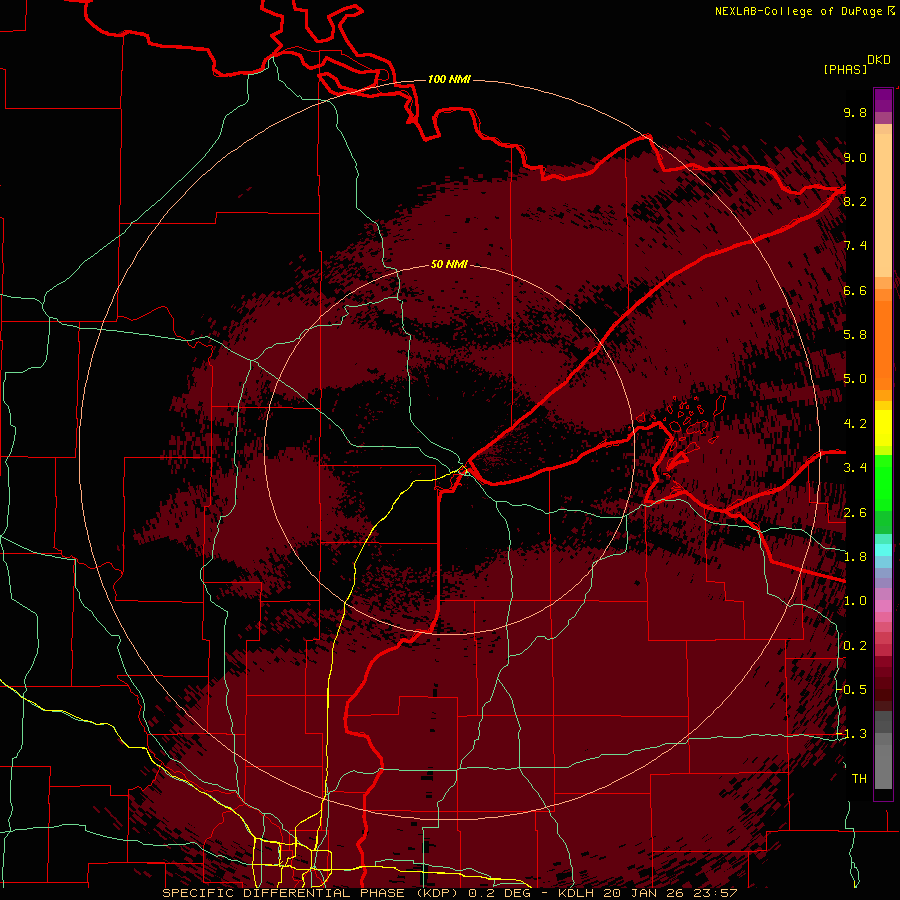Pick the cyan band in the color scale
900x900 pixels.
(883, 550)
